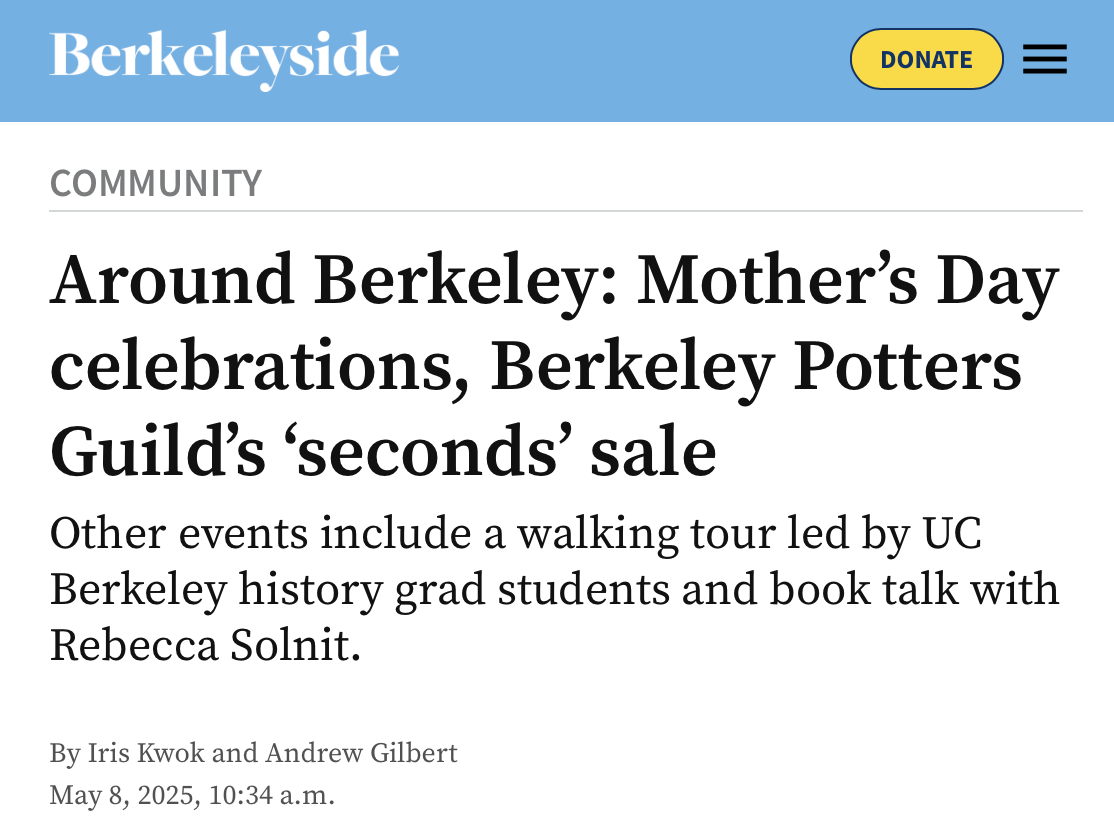Screen dimensions: 1114x828
Task: Click 'Rebecca Solnit' in the subheading
Action: pos(204,647)
